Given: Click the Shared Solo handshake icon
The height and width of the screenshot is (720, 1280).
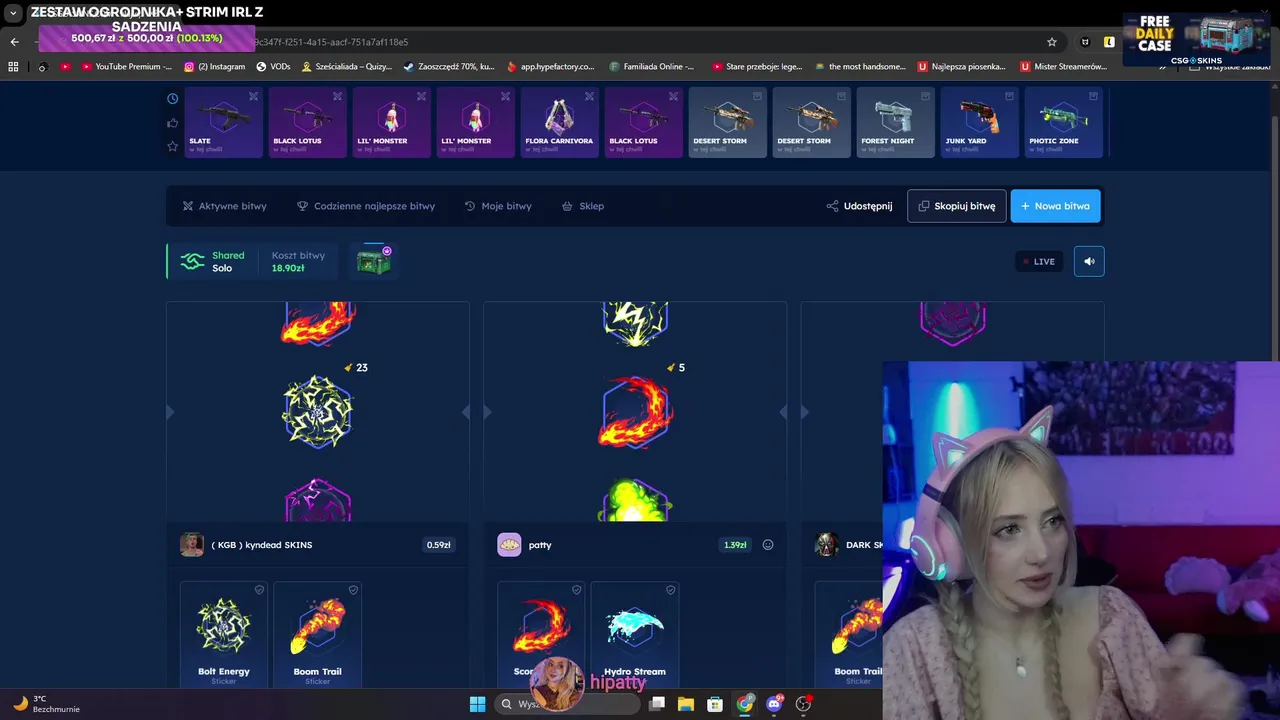Looking at the screenshot, I should (192, 261).
